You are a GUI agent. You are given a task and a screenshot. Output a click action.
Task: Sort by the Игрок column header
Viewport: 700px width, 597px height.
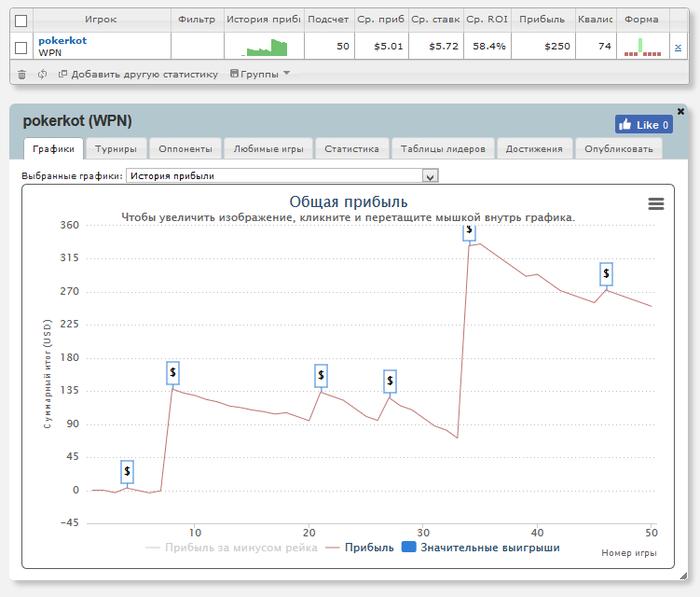point(101,20)
